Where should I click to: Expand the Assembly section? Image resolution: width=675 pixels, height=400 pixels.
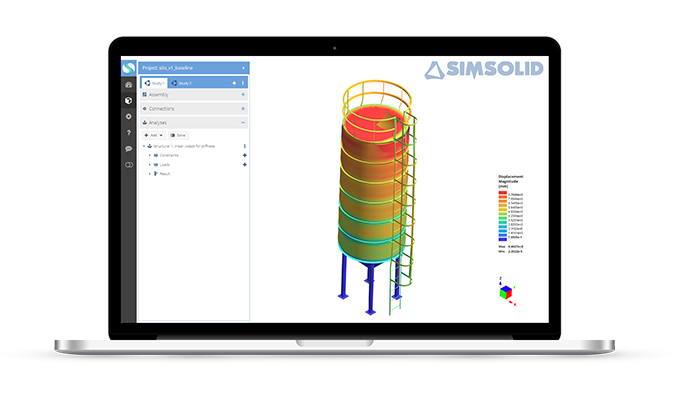243,94
